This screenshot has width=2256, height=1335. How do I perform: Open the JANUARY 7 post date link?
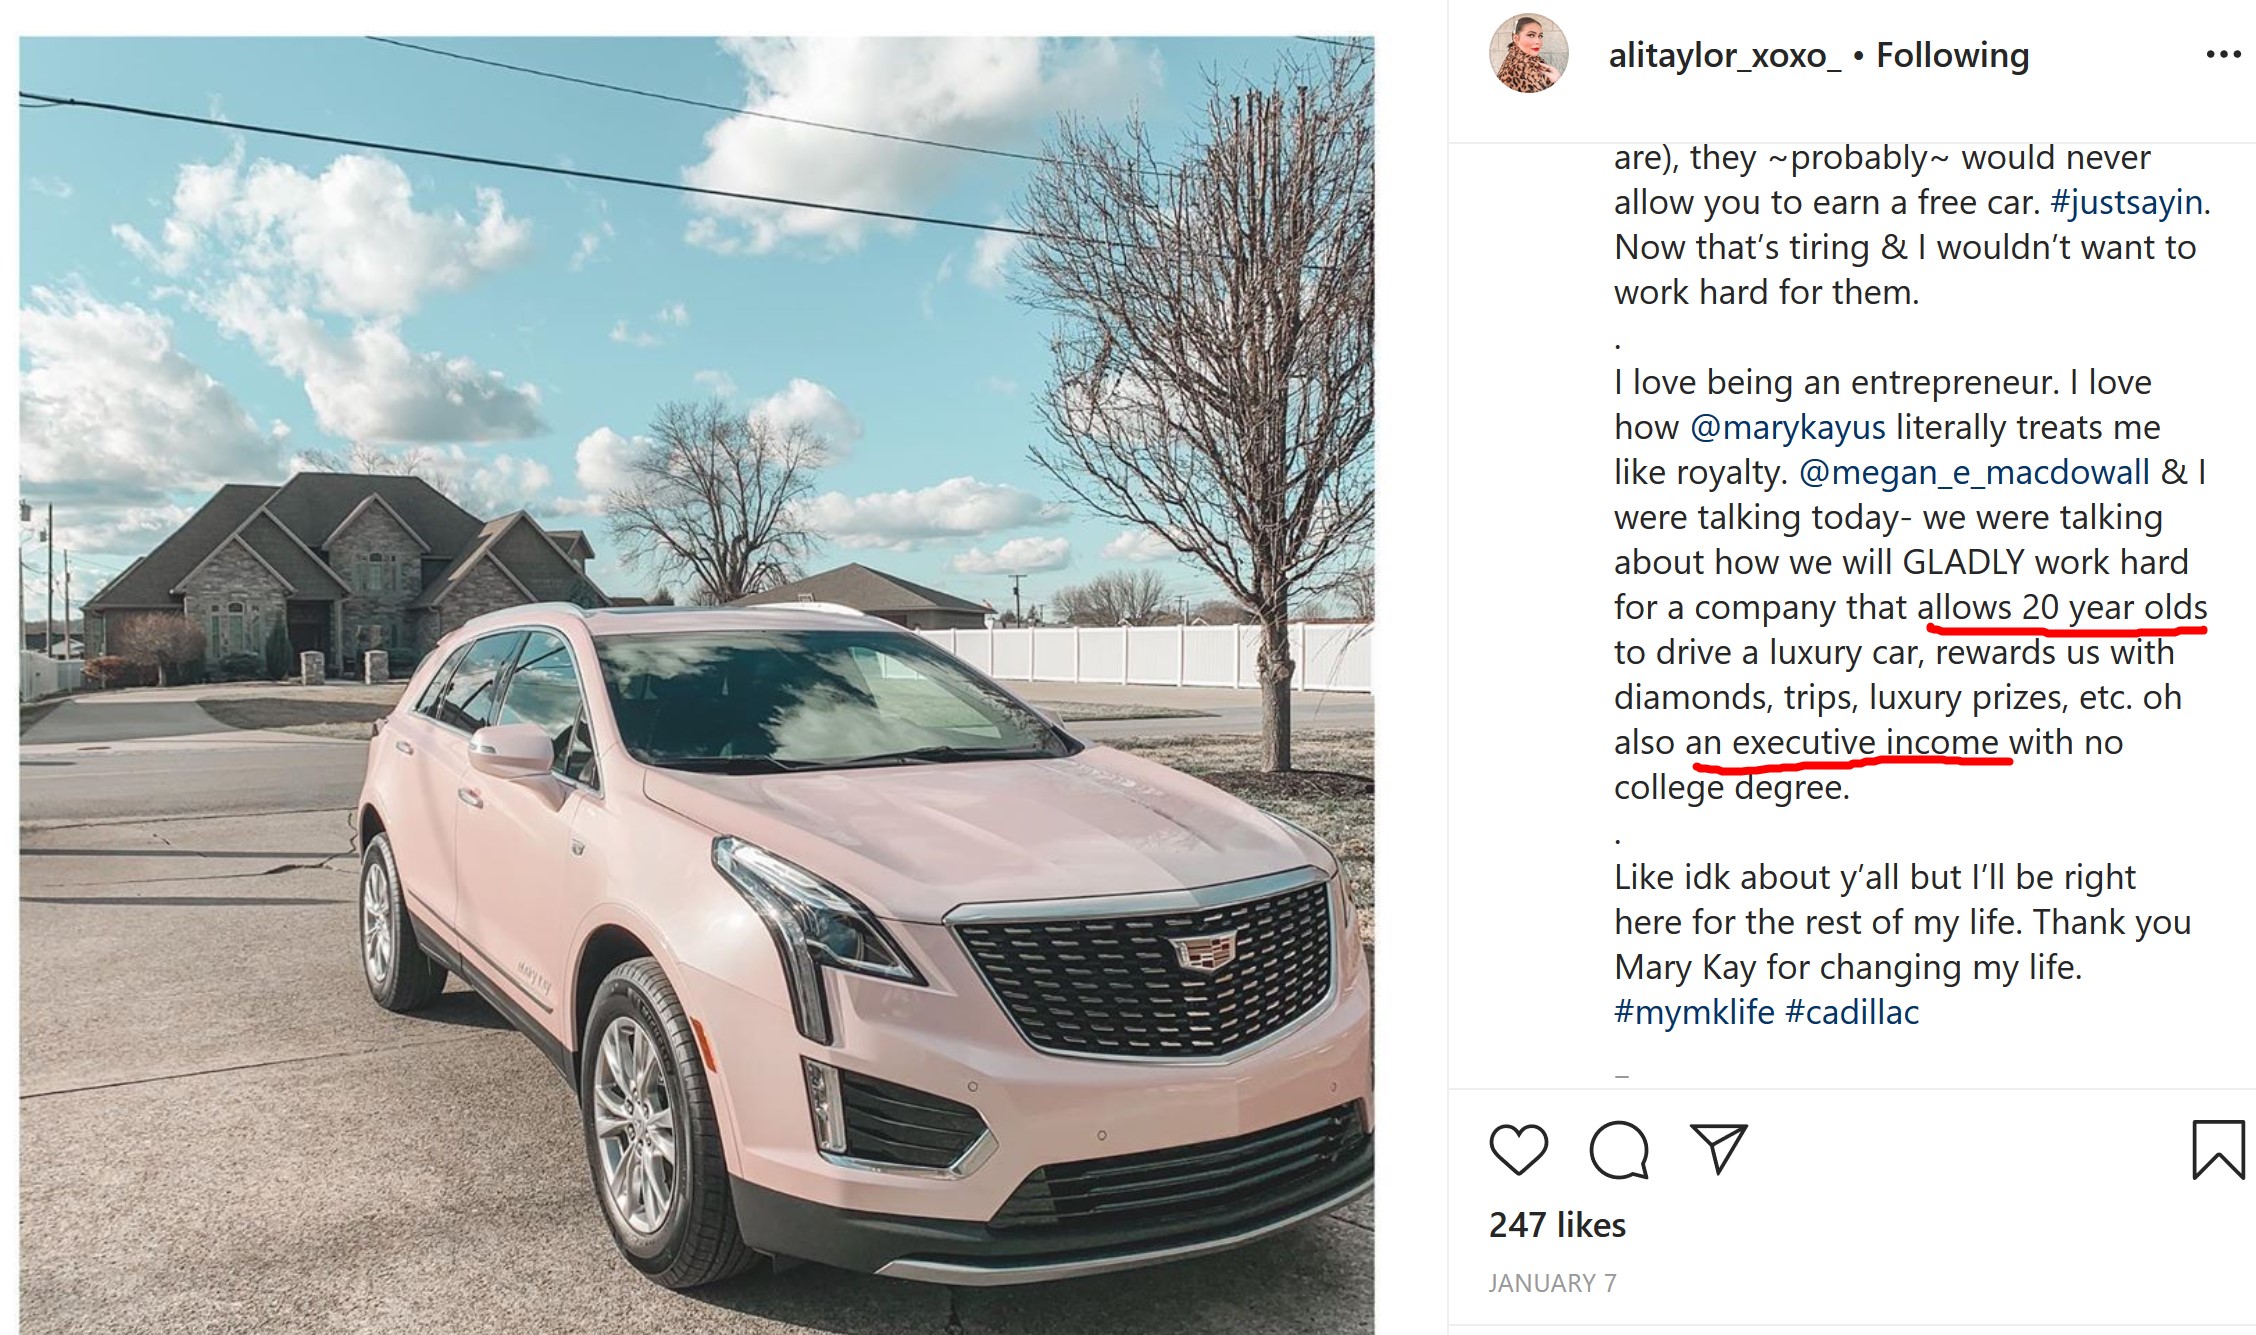(x=1552, y=1283)
